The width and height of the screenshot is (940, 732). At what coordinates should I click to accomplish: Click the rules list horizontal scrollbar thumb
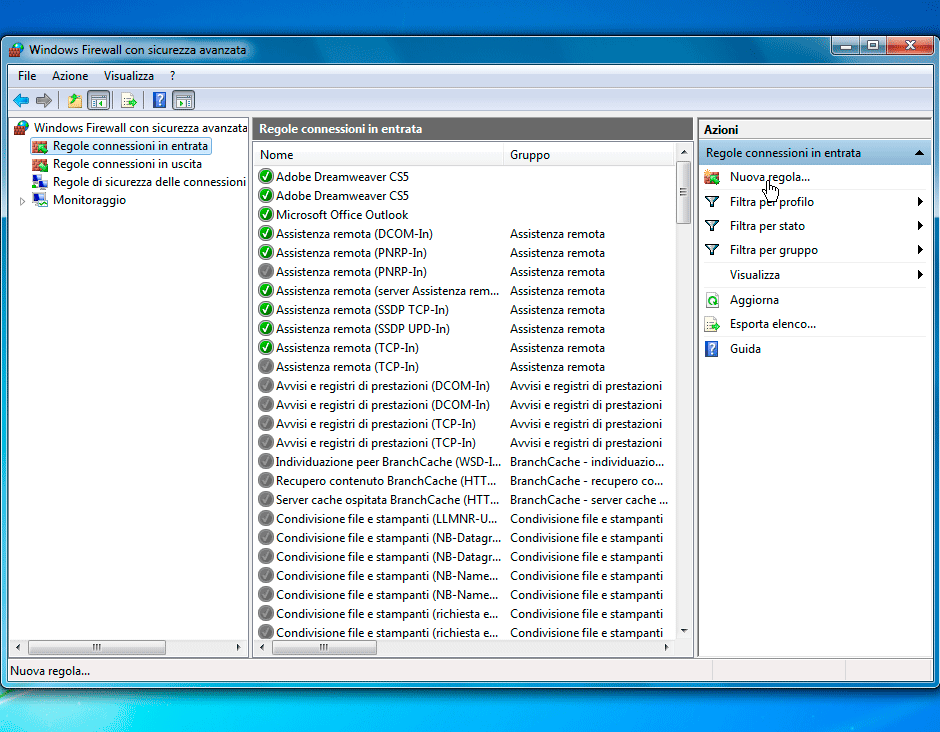point(324,647)
